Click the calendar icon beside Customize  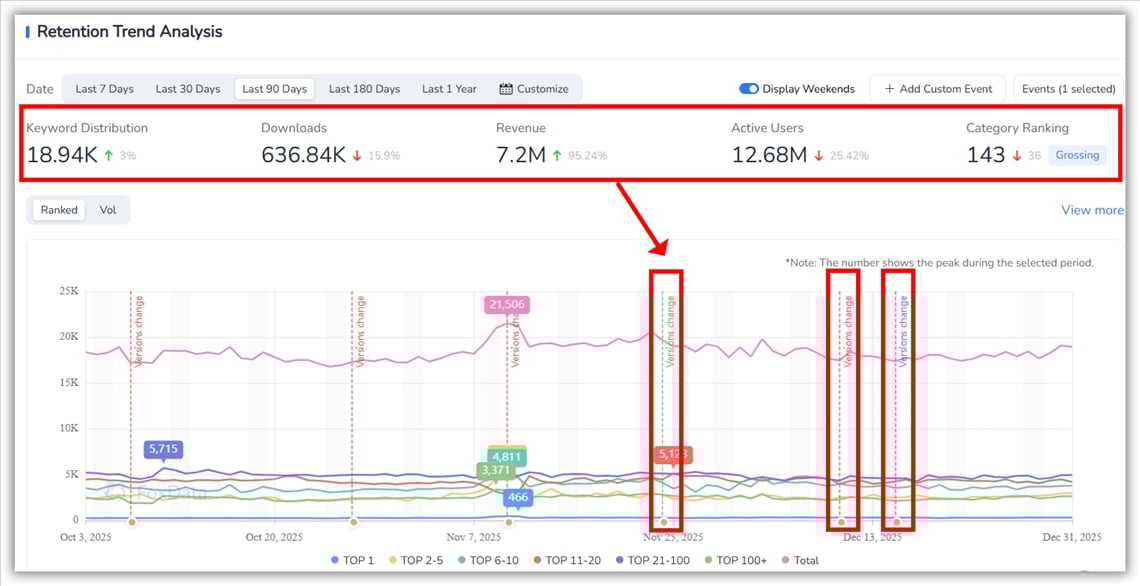[x=506, y=89]
